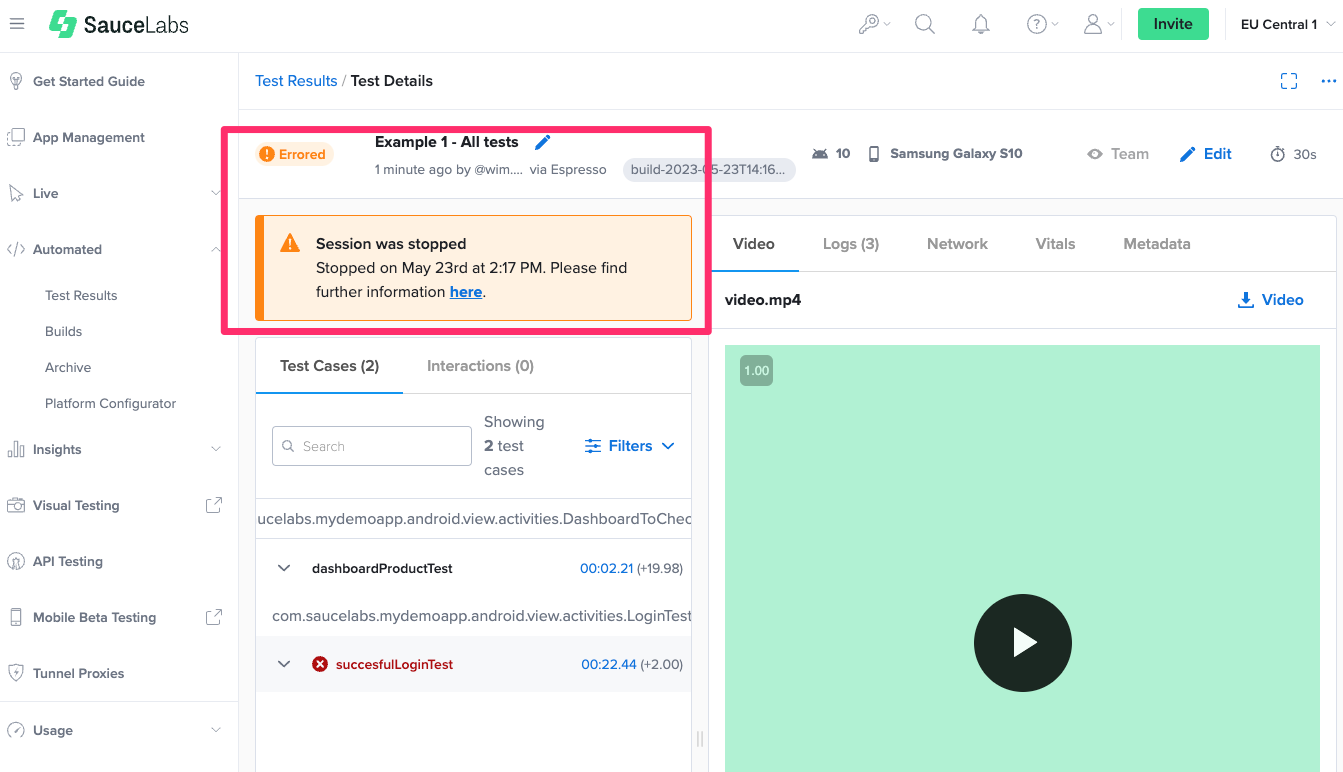Click the succesfulLoginTest test name

pyautogui.click(x=394, y=664)
